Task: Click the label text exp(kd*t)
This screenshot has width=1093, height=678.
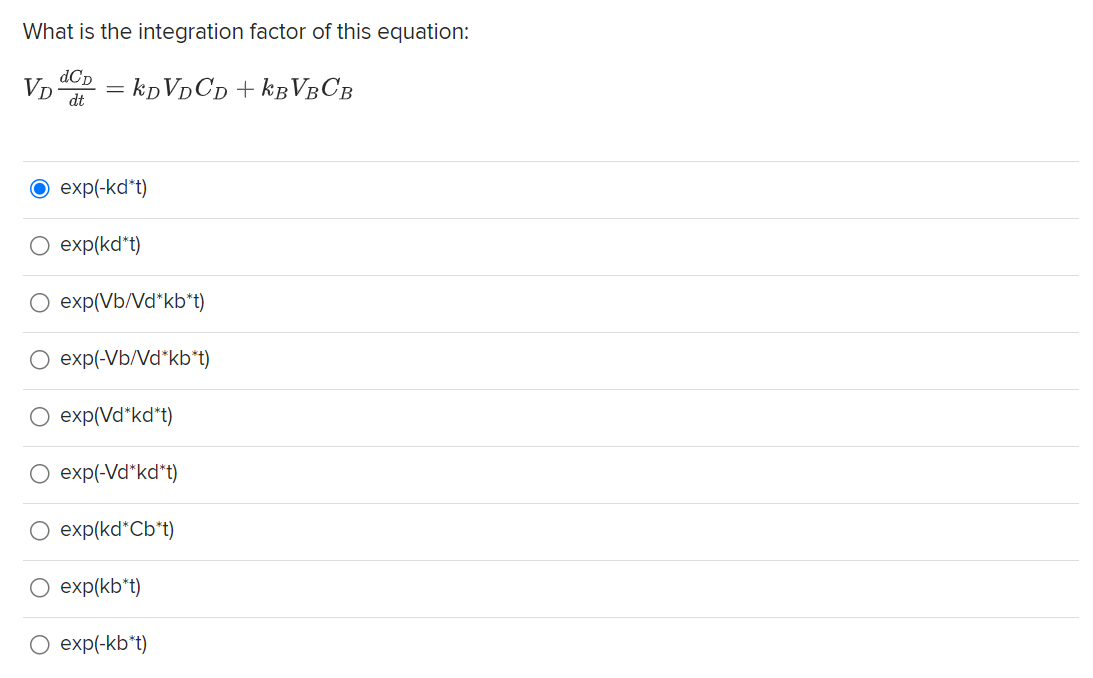Action: tap(100, 245)
